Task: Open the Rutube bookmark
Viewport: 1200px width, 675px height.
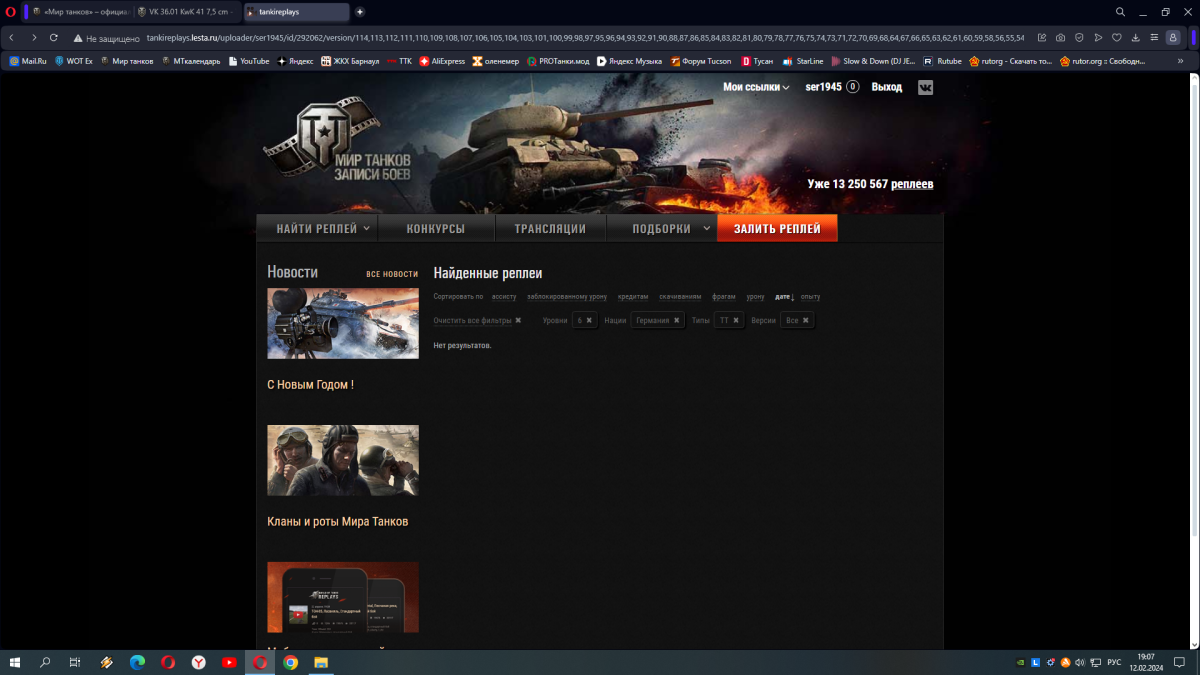Action: [943, 61]
